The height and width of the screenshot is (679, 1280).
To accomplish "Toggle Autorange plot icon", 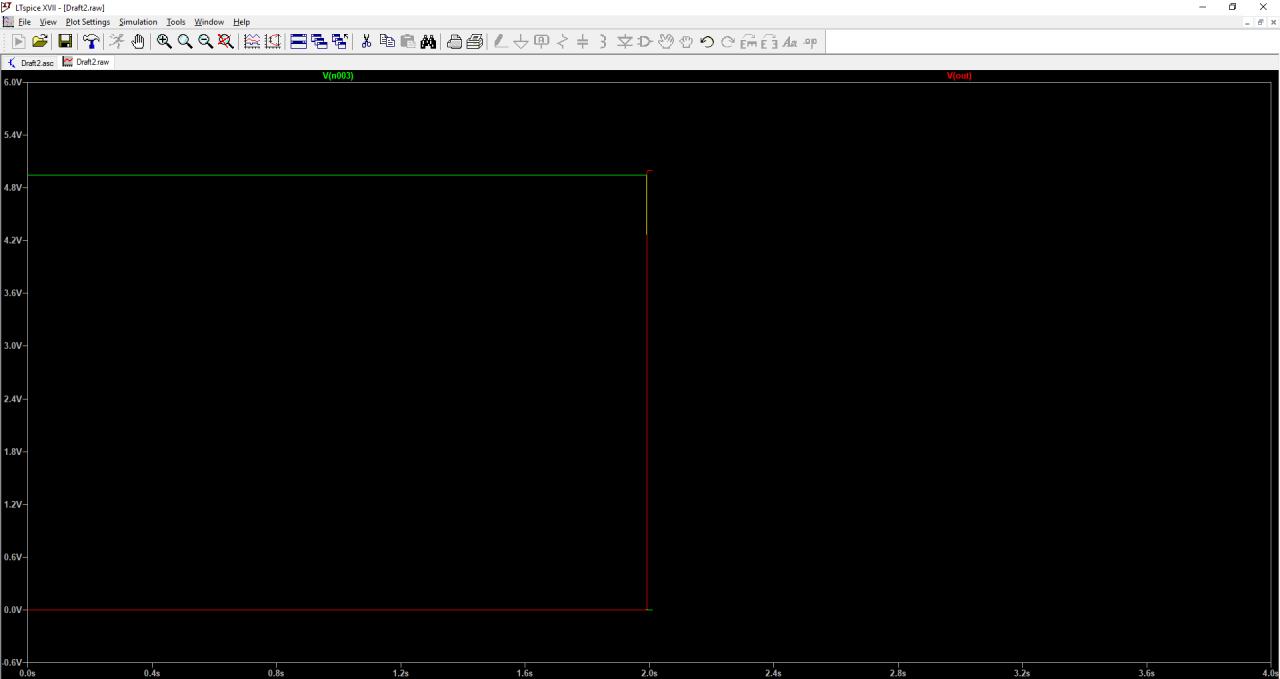I will click(x=252, y=41).
